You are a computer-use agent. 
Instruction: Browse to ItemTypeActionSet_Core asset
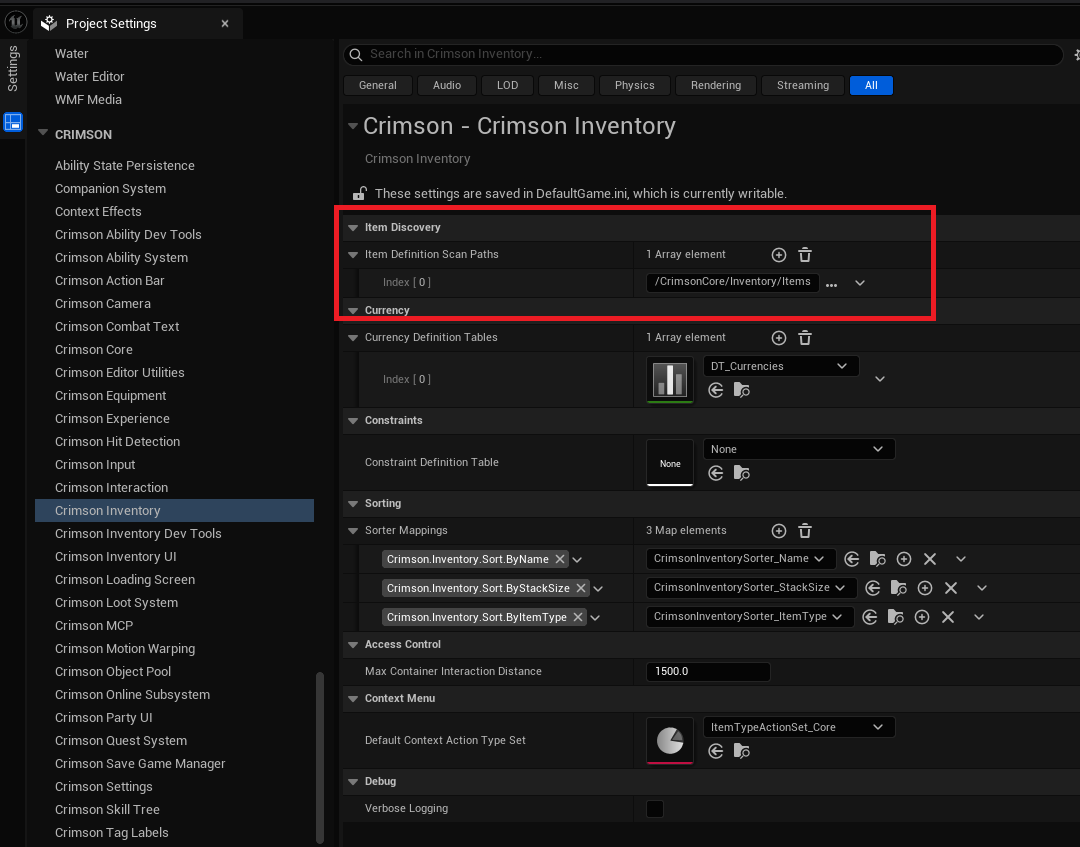pyautogui.click(x=742, y=751)
